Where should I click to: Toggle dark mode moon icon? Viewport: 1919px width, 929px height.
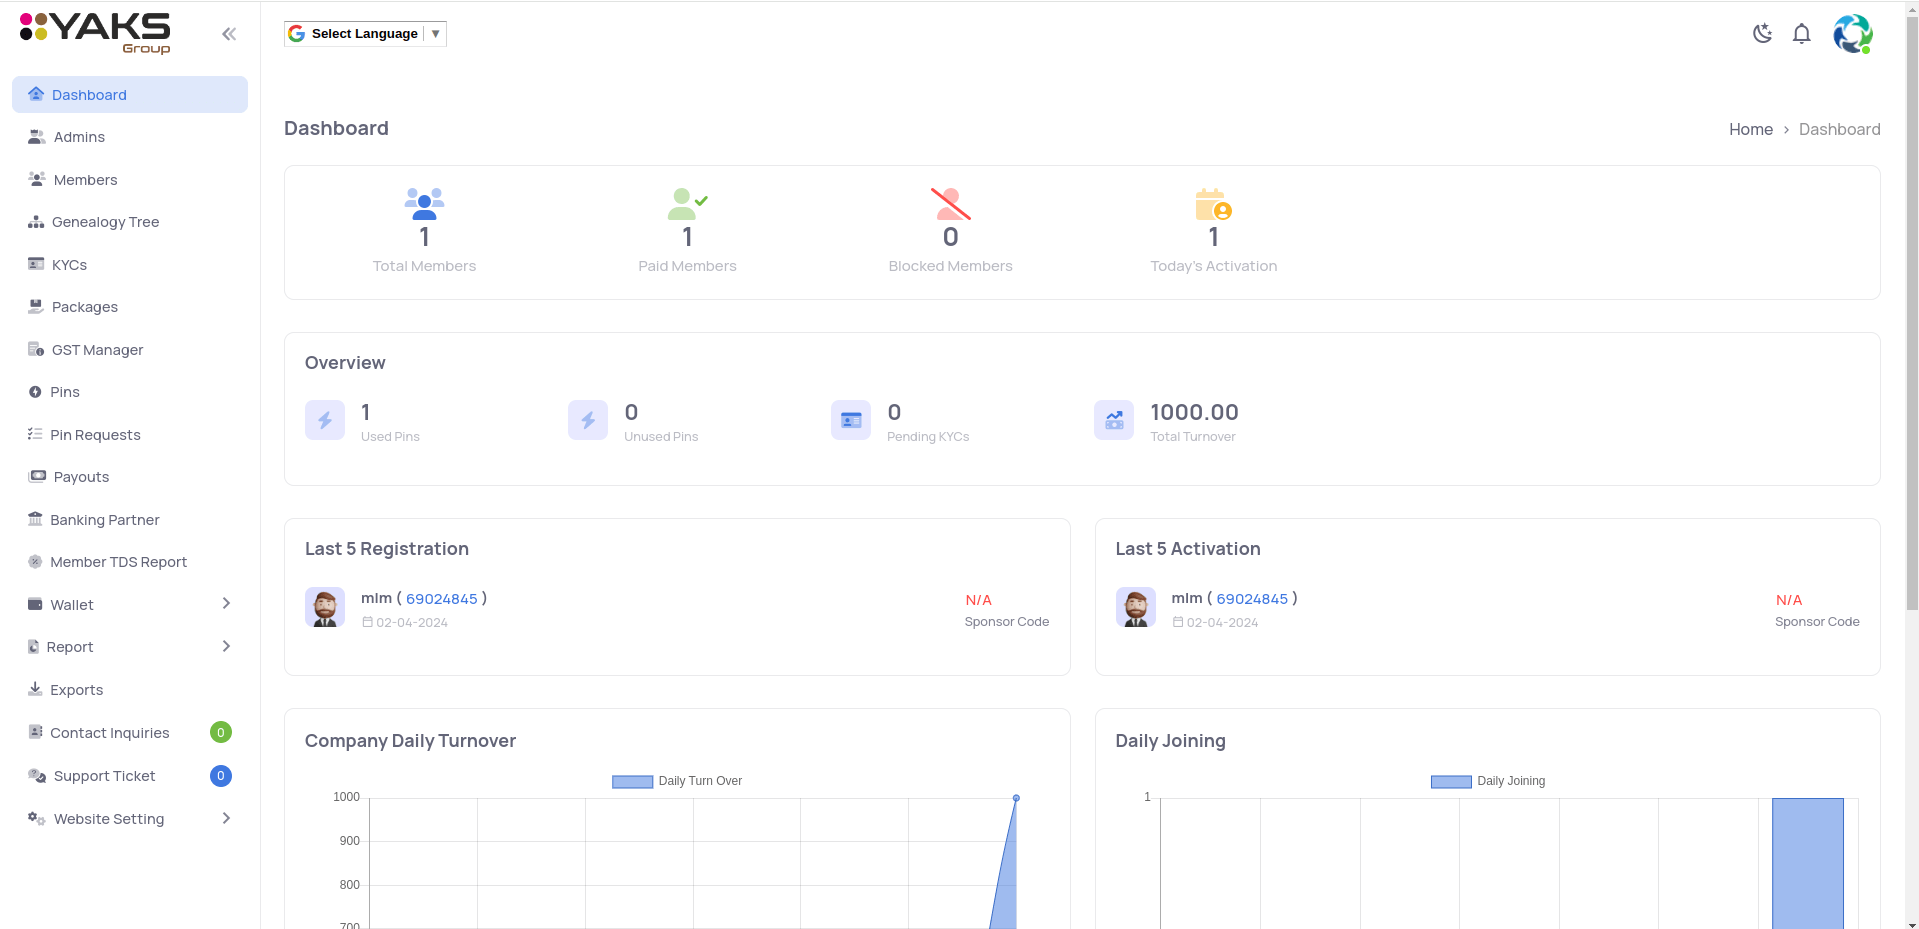coord(1763,33)
